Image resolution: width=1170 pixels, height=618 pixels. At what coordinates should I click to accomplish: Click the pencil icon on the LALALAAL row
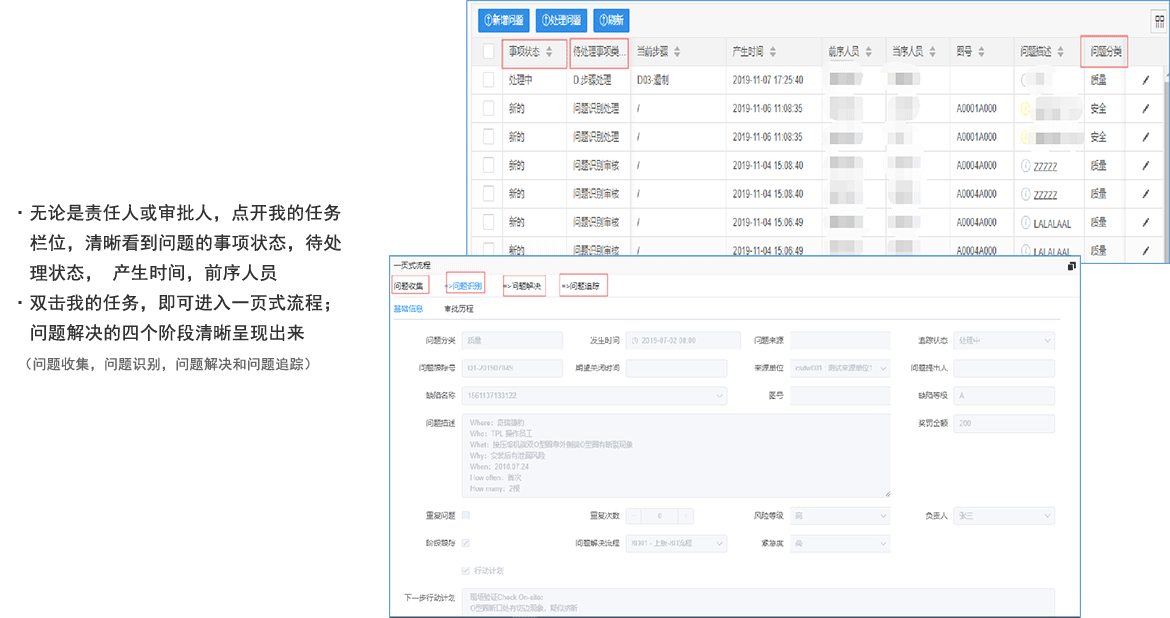click(1144, 221)
